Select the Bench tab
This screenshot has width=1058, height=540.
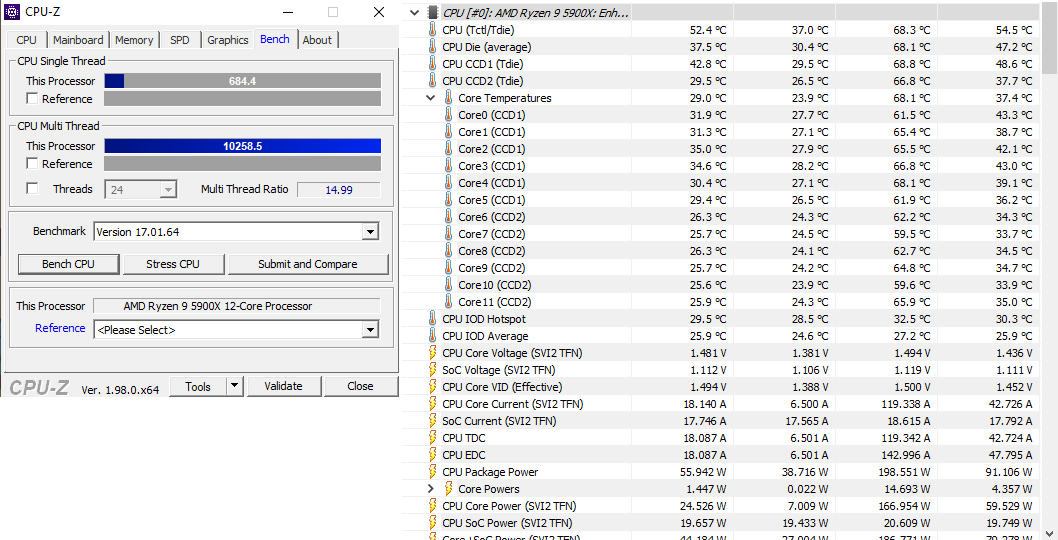(x=275, y=39)
